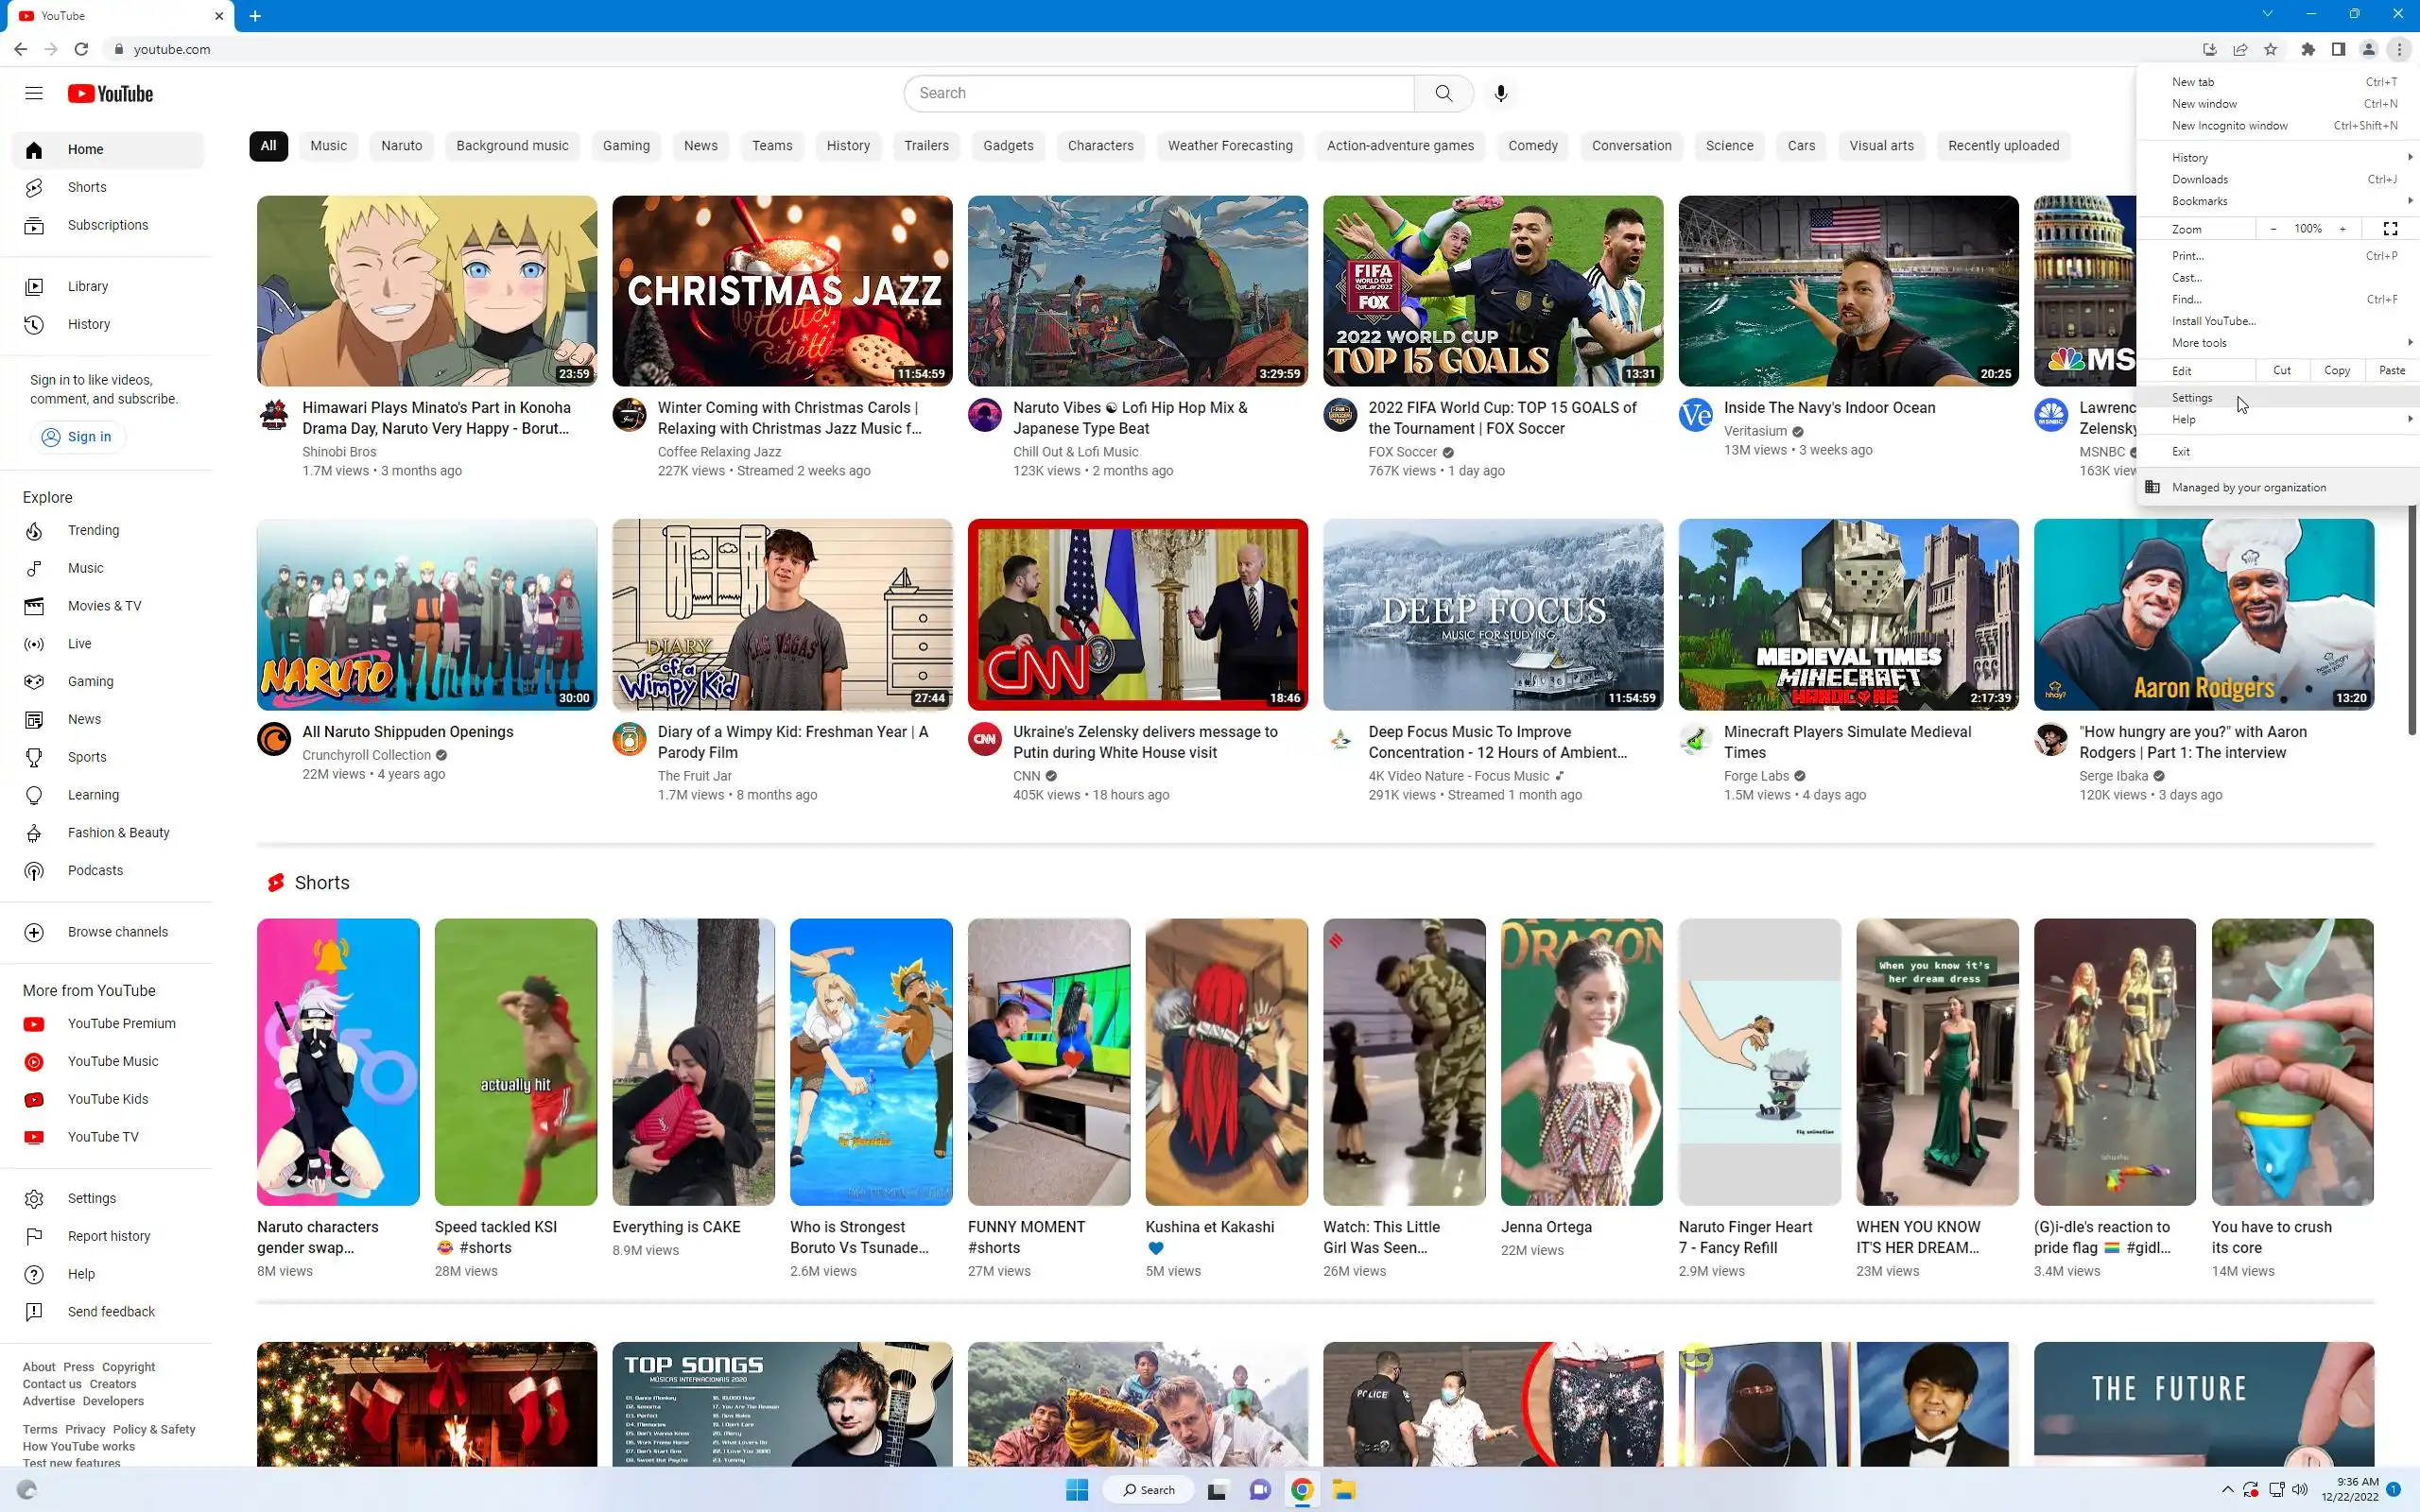
Task: Click the search magnifier button
Action: click(x=1443, y=93)
